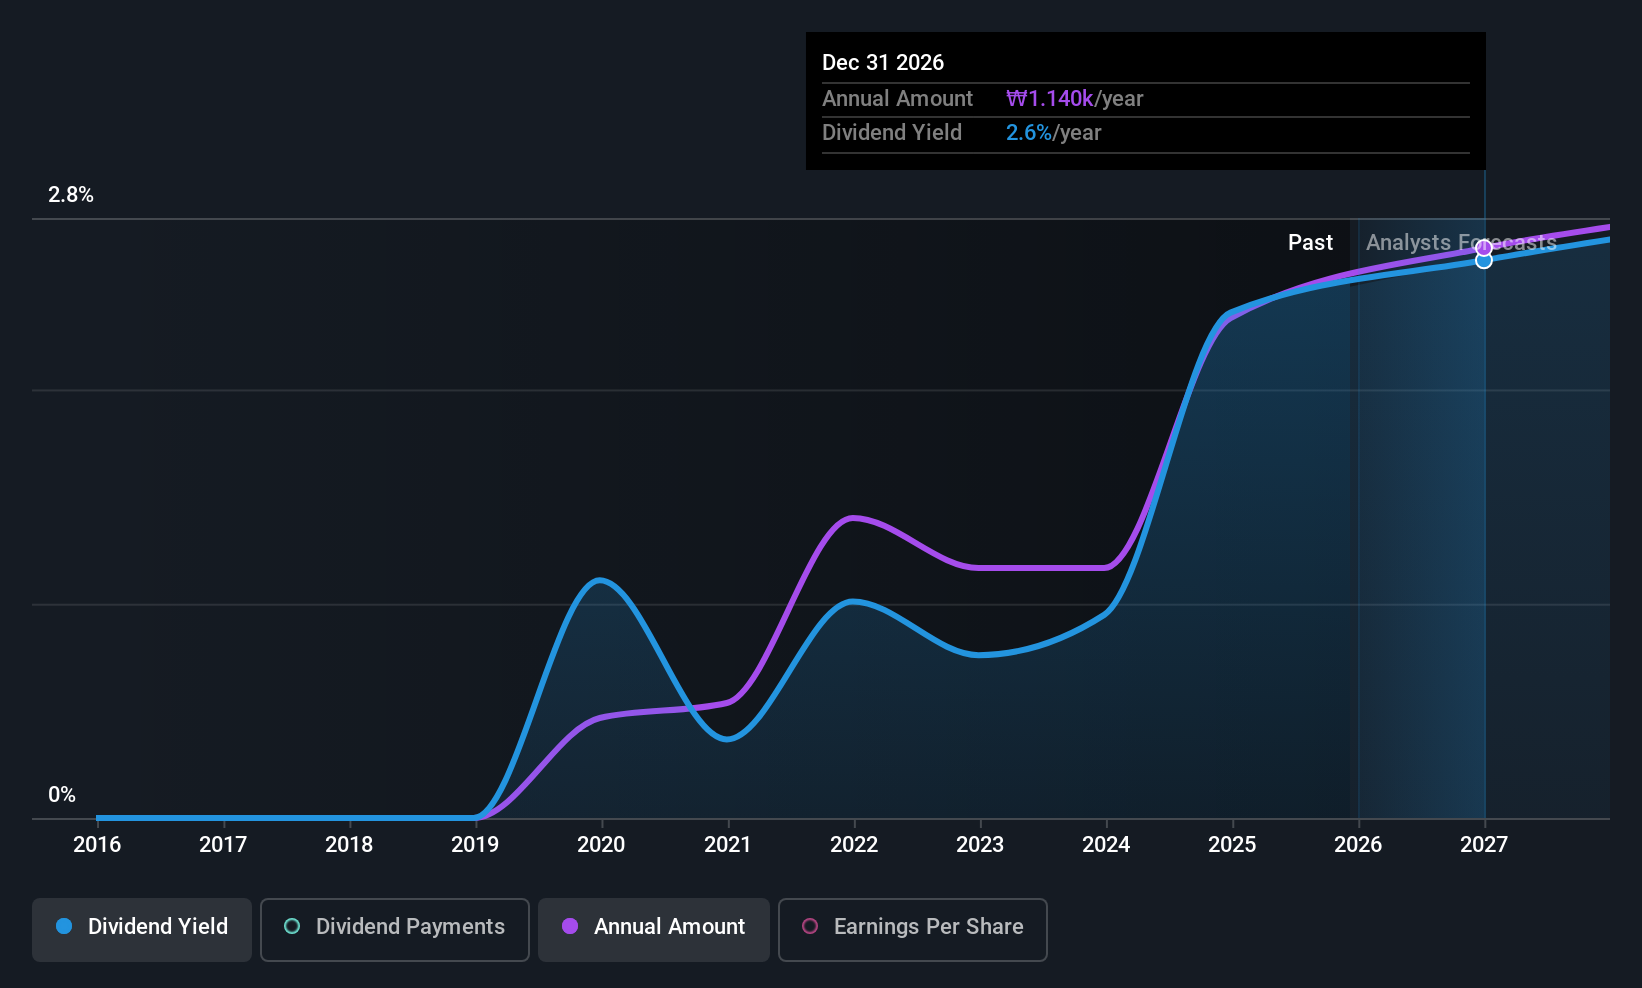This screenshot has height=988, width=1642.
Task: Click the 0% y-axis label
Action: tap(62, 795)
